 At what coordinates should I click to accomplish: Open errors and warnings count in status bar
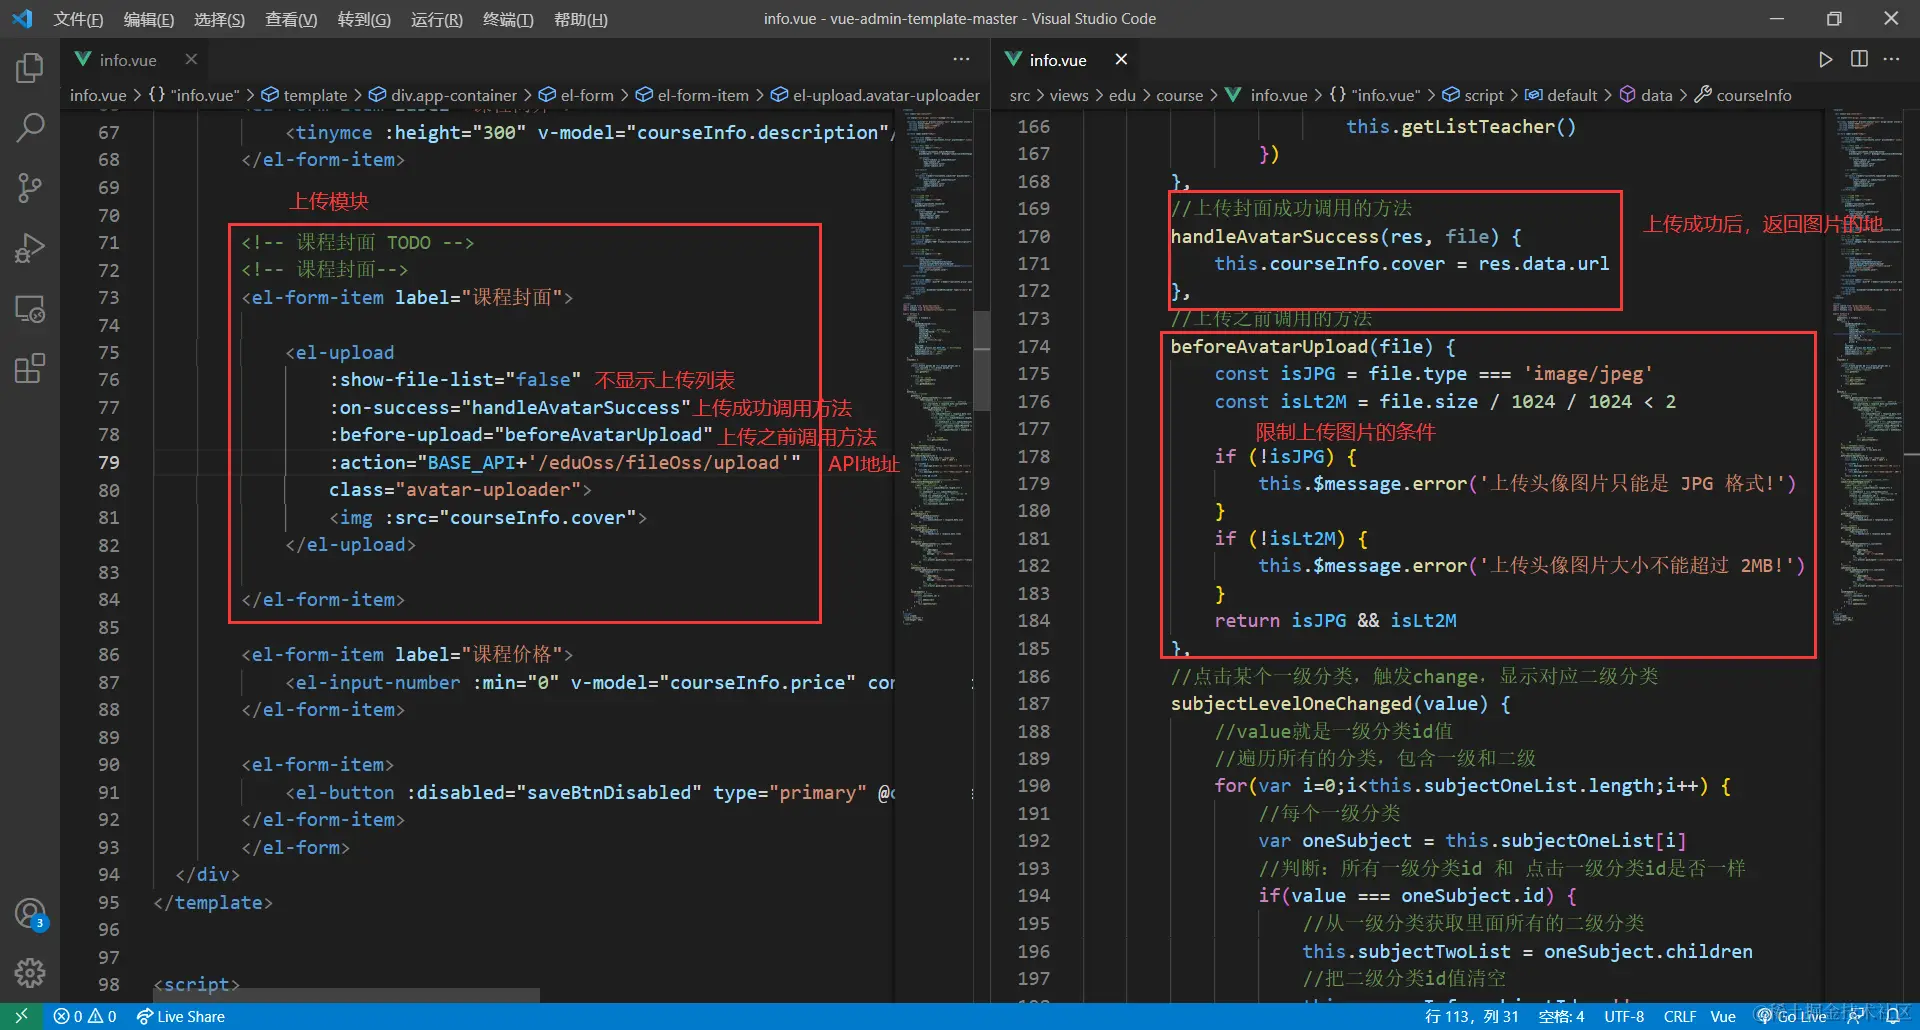85,1016
